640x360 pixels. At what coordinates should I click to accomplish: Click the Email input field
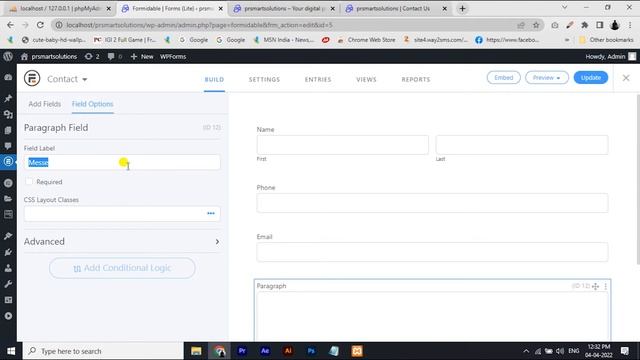432,252
